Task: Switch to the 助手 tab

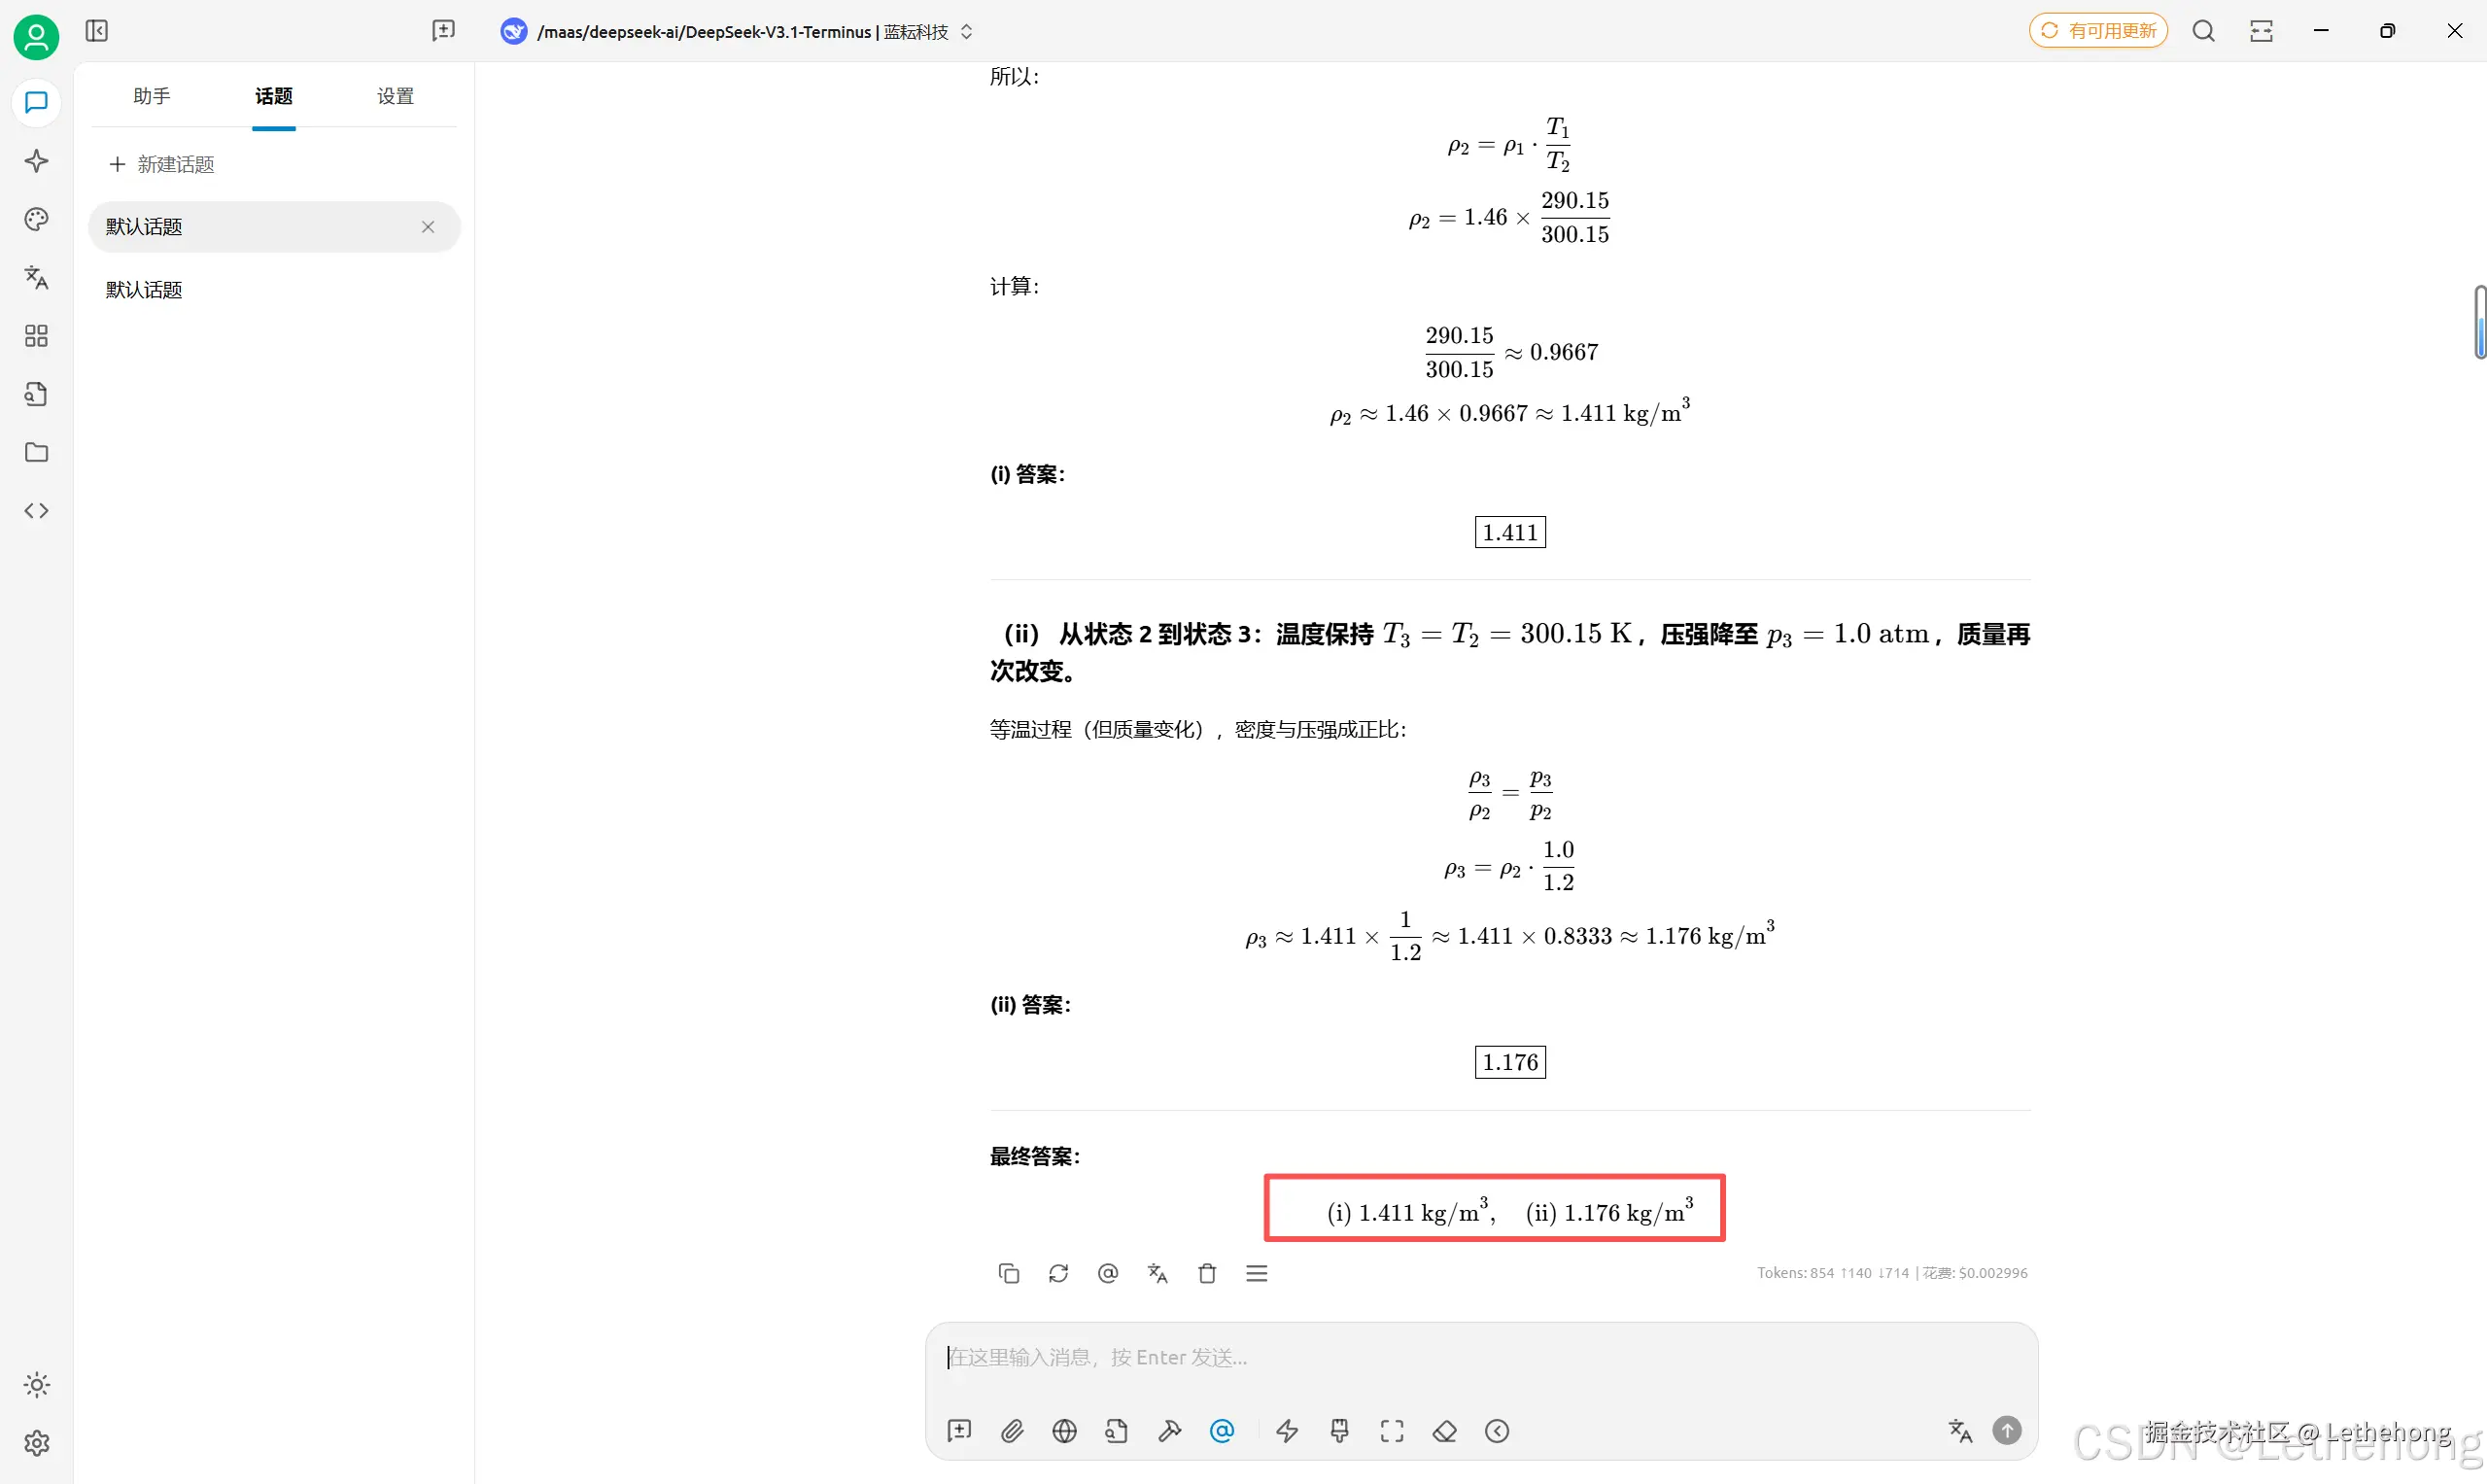Action: (x=151, y=96)
